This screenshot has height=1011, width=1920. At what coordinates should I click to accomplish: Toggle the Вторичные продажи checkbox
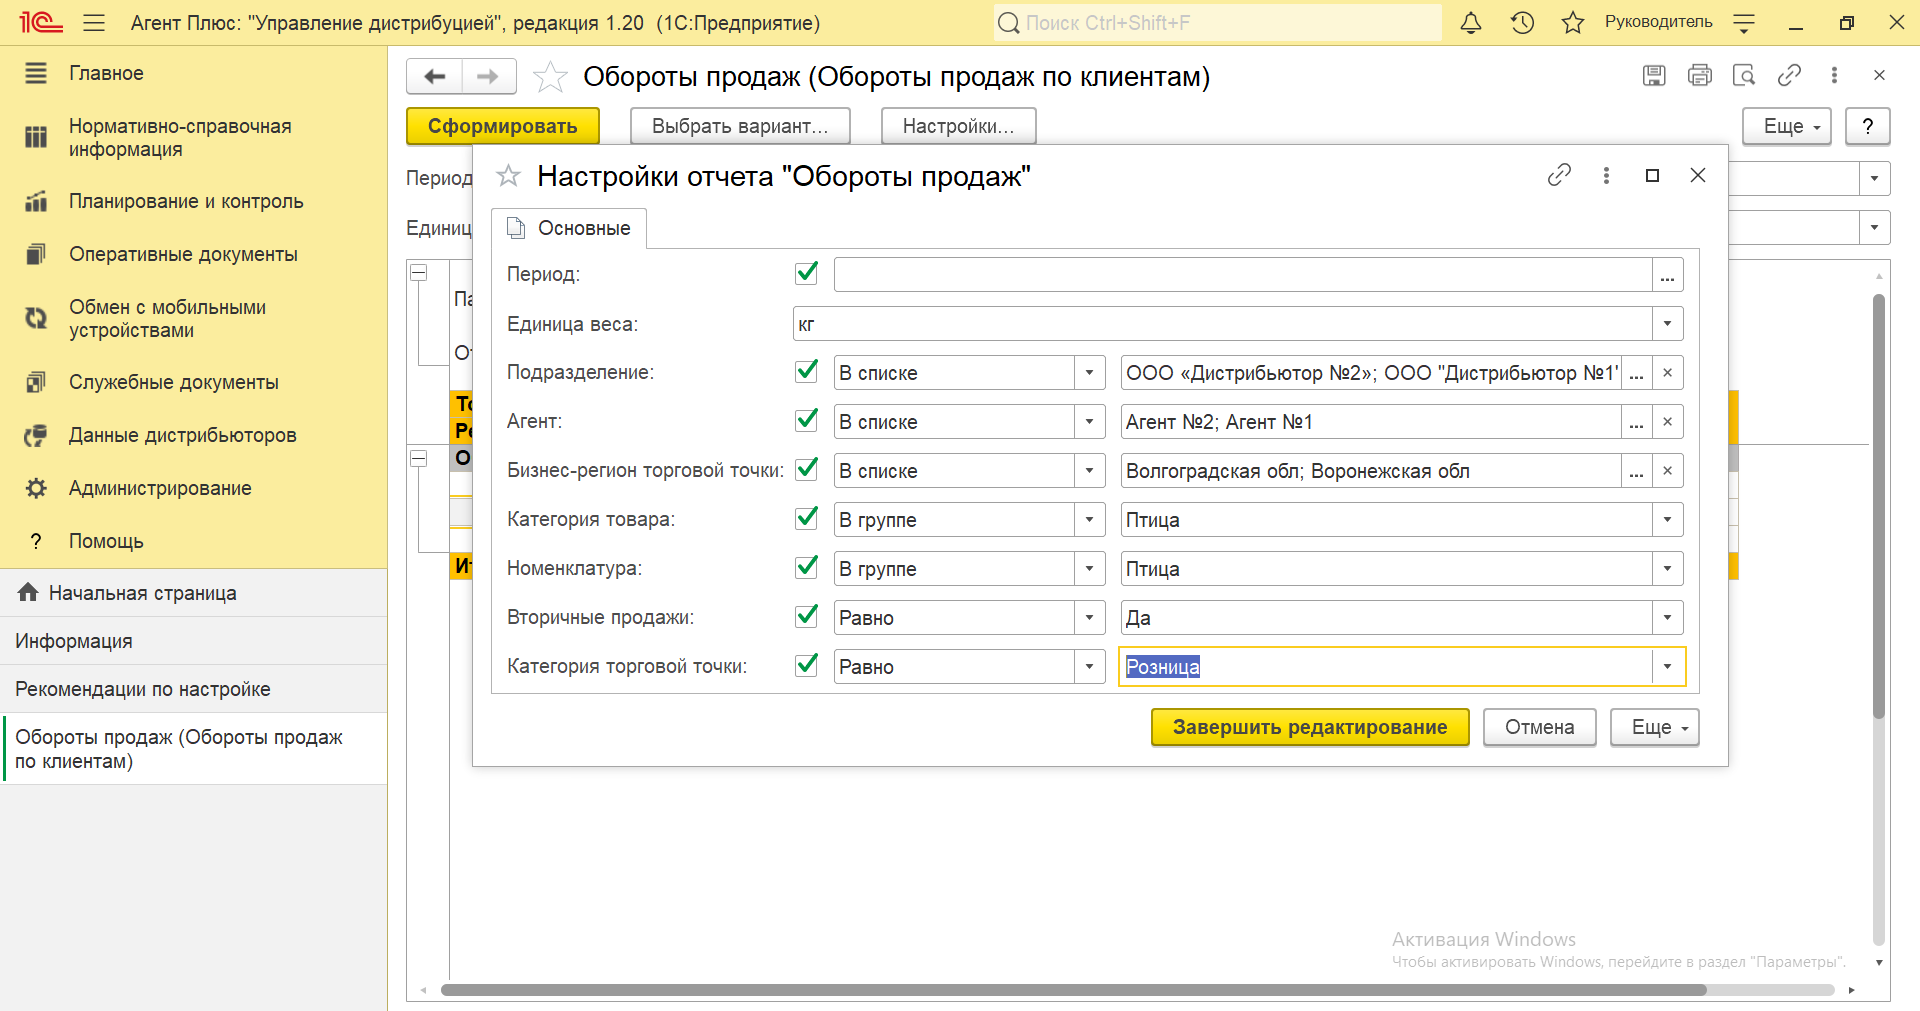click(x=806, y=616)
